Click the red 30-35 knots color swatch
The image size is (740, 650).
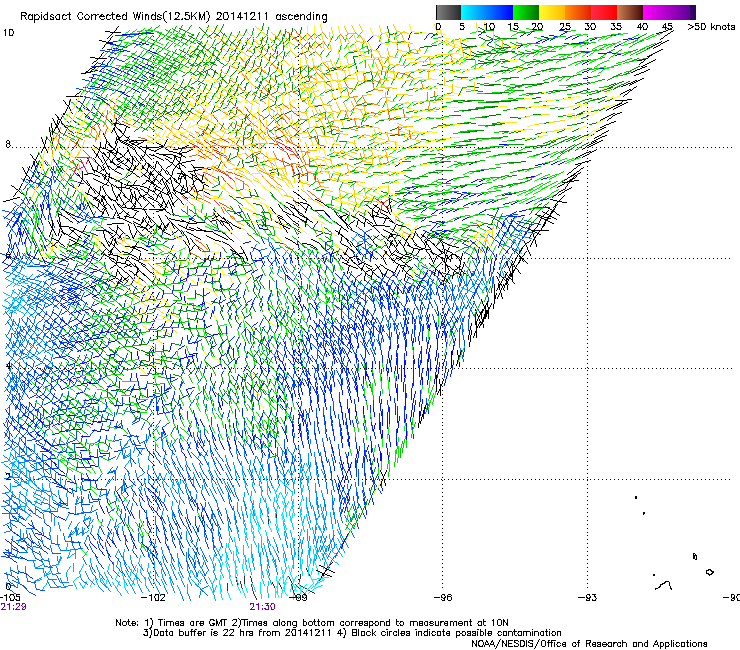click(x=604, y=12)
